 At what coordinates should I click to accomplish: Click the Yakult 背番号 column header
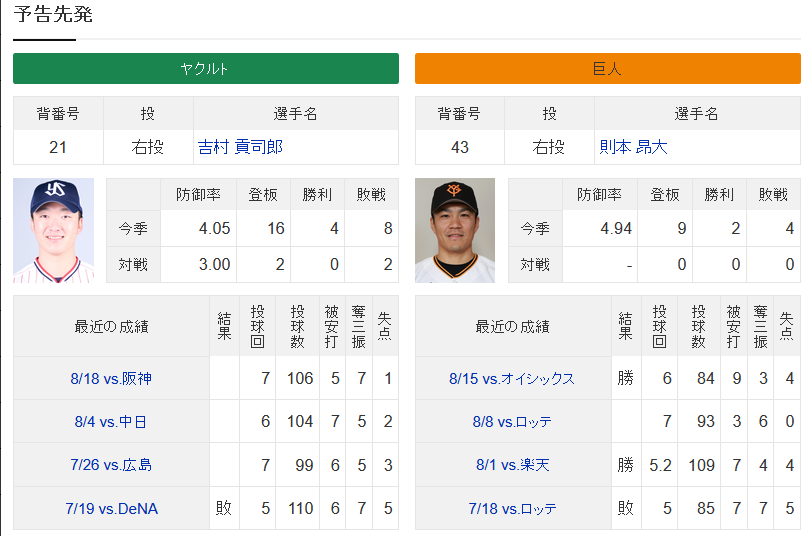[x=58, y=113]
